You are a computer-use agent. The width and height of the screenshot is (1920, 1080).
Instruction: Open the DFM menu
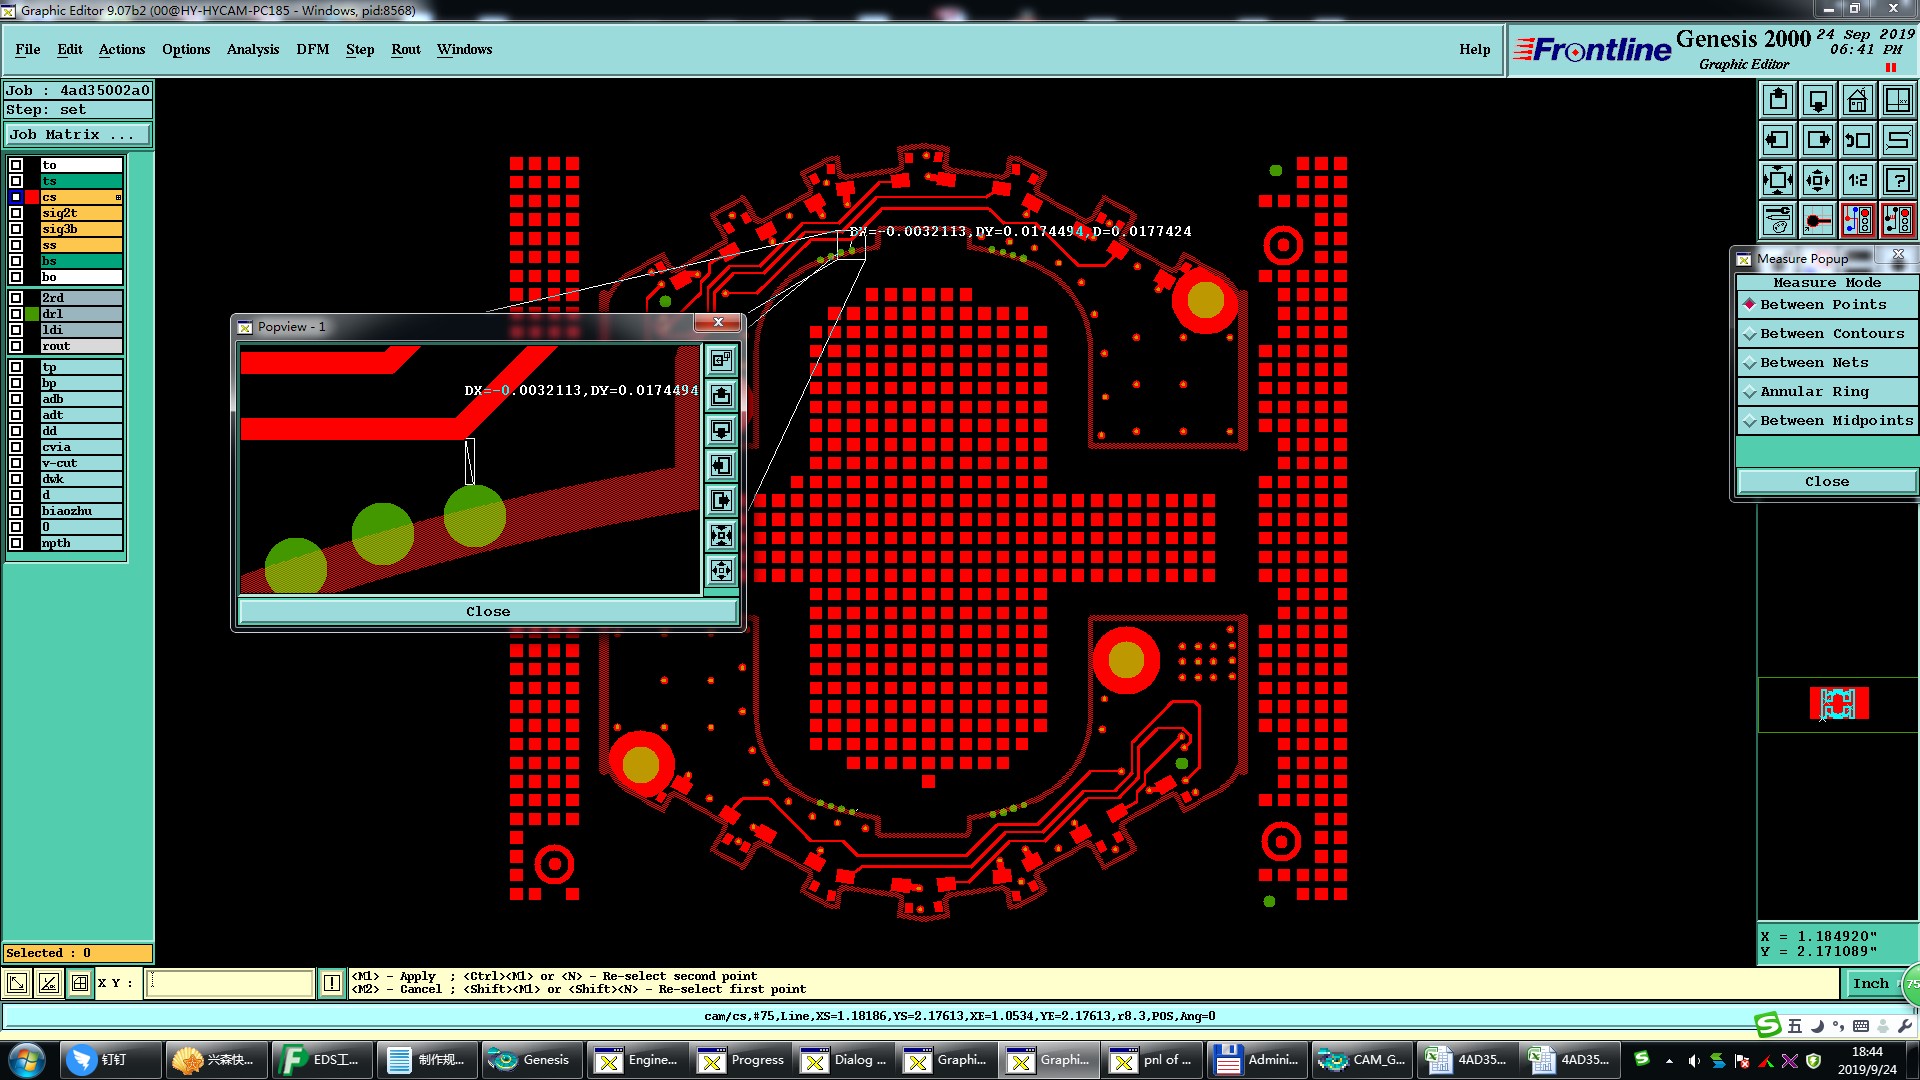tap(312, 49)
